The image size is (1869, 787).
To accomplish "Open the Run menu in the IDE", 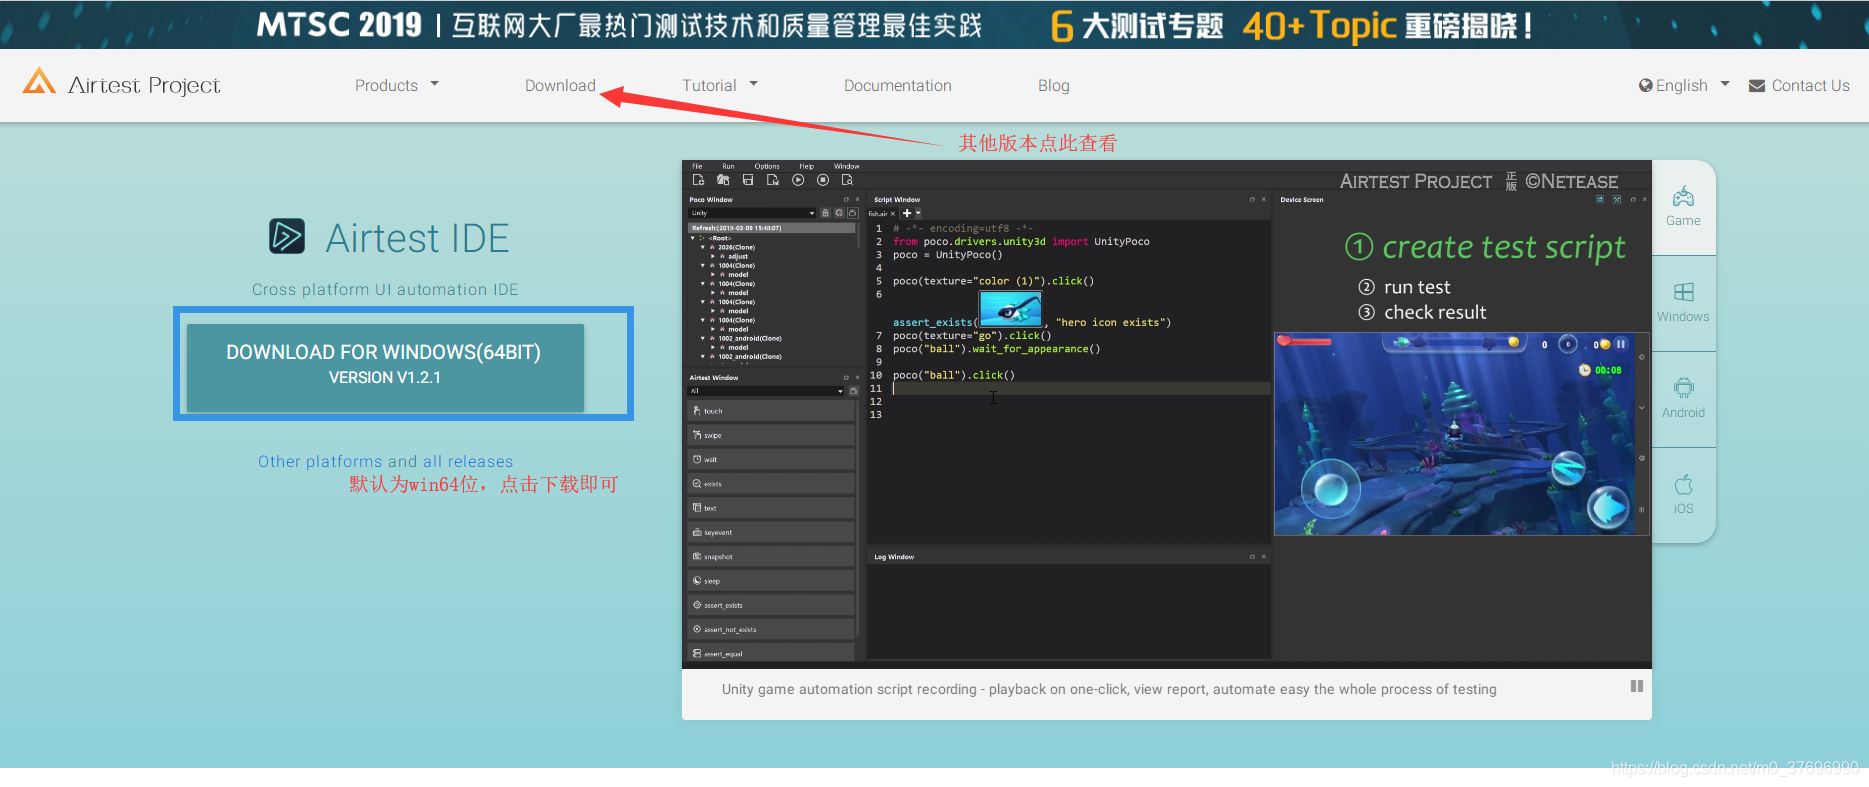I will click(728, 166).
